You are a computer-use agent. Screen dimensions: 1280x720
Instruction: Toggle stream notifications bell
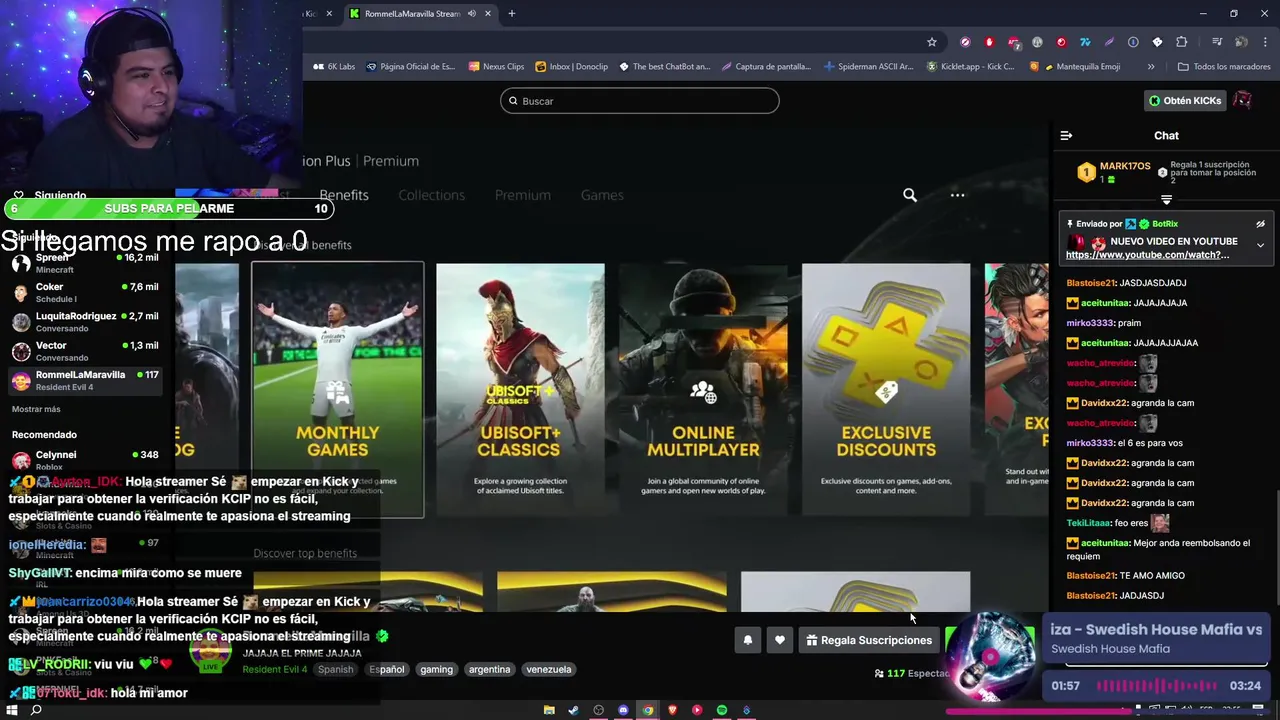pyautogui.click(x=747, y=640)
